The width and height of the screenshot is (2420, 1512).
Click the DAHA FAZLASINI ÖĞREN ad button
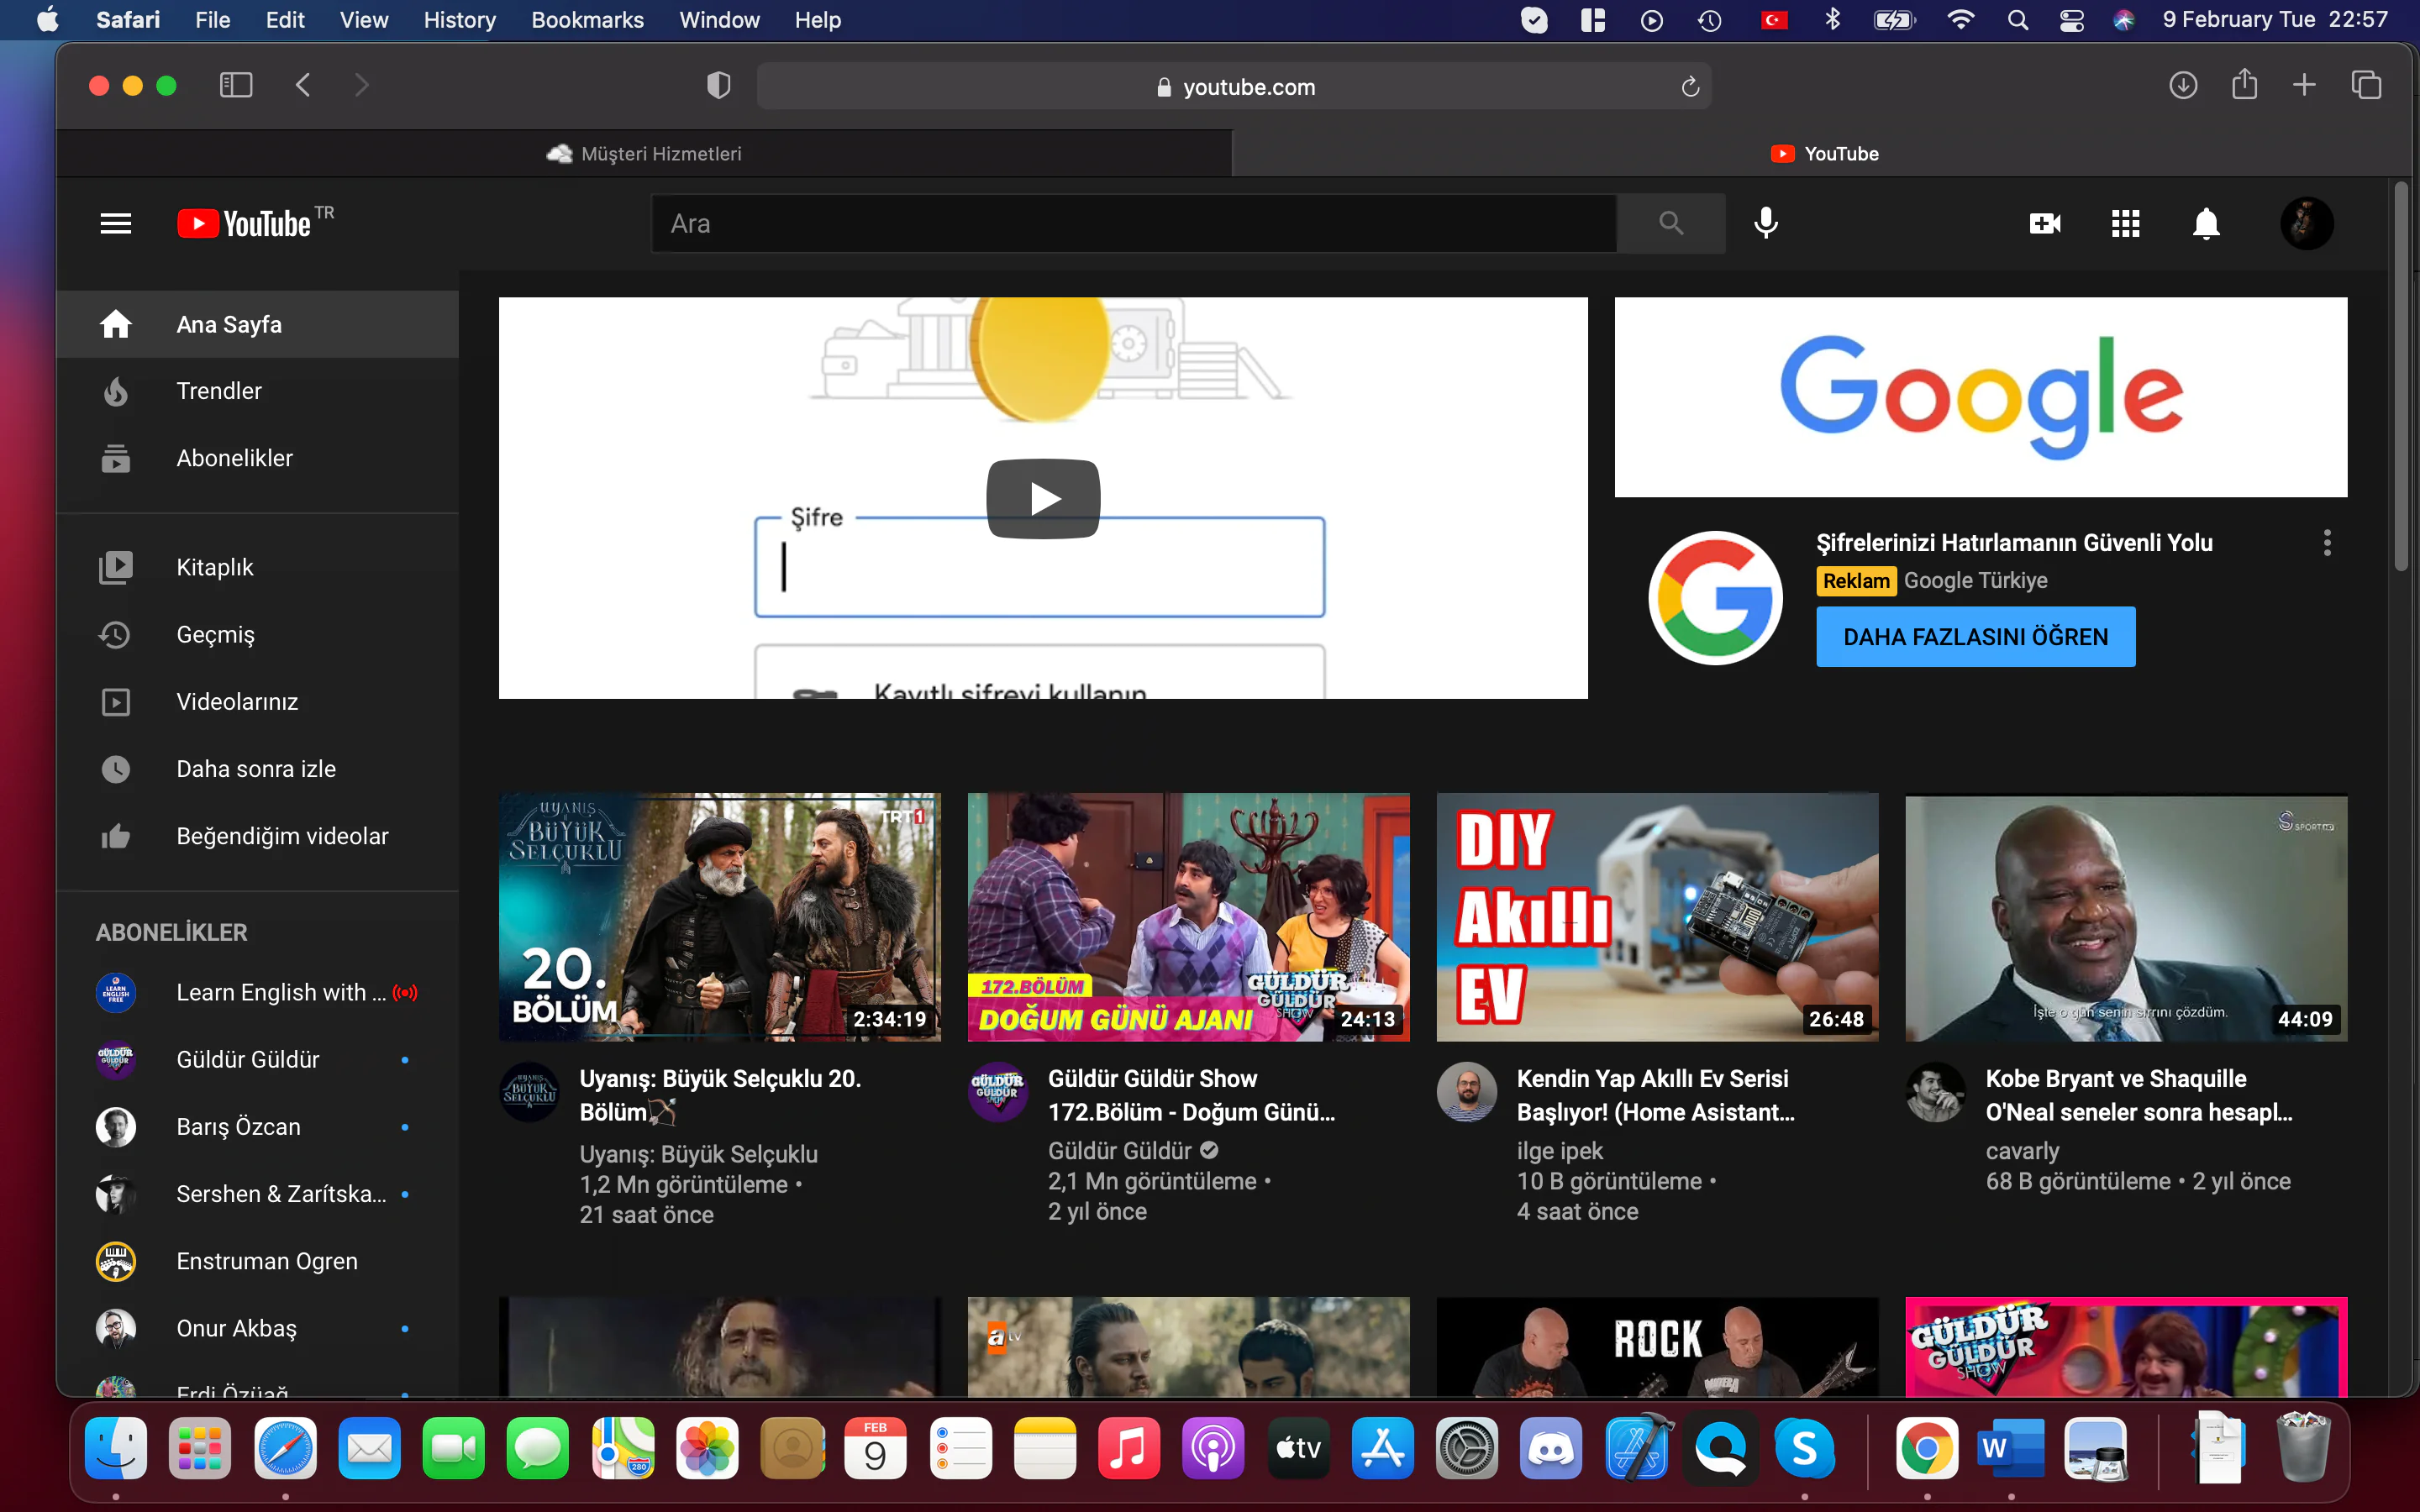point(1975,636)
